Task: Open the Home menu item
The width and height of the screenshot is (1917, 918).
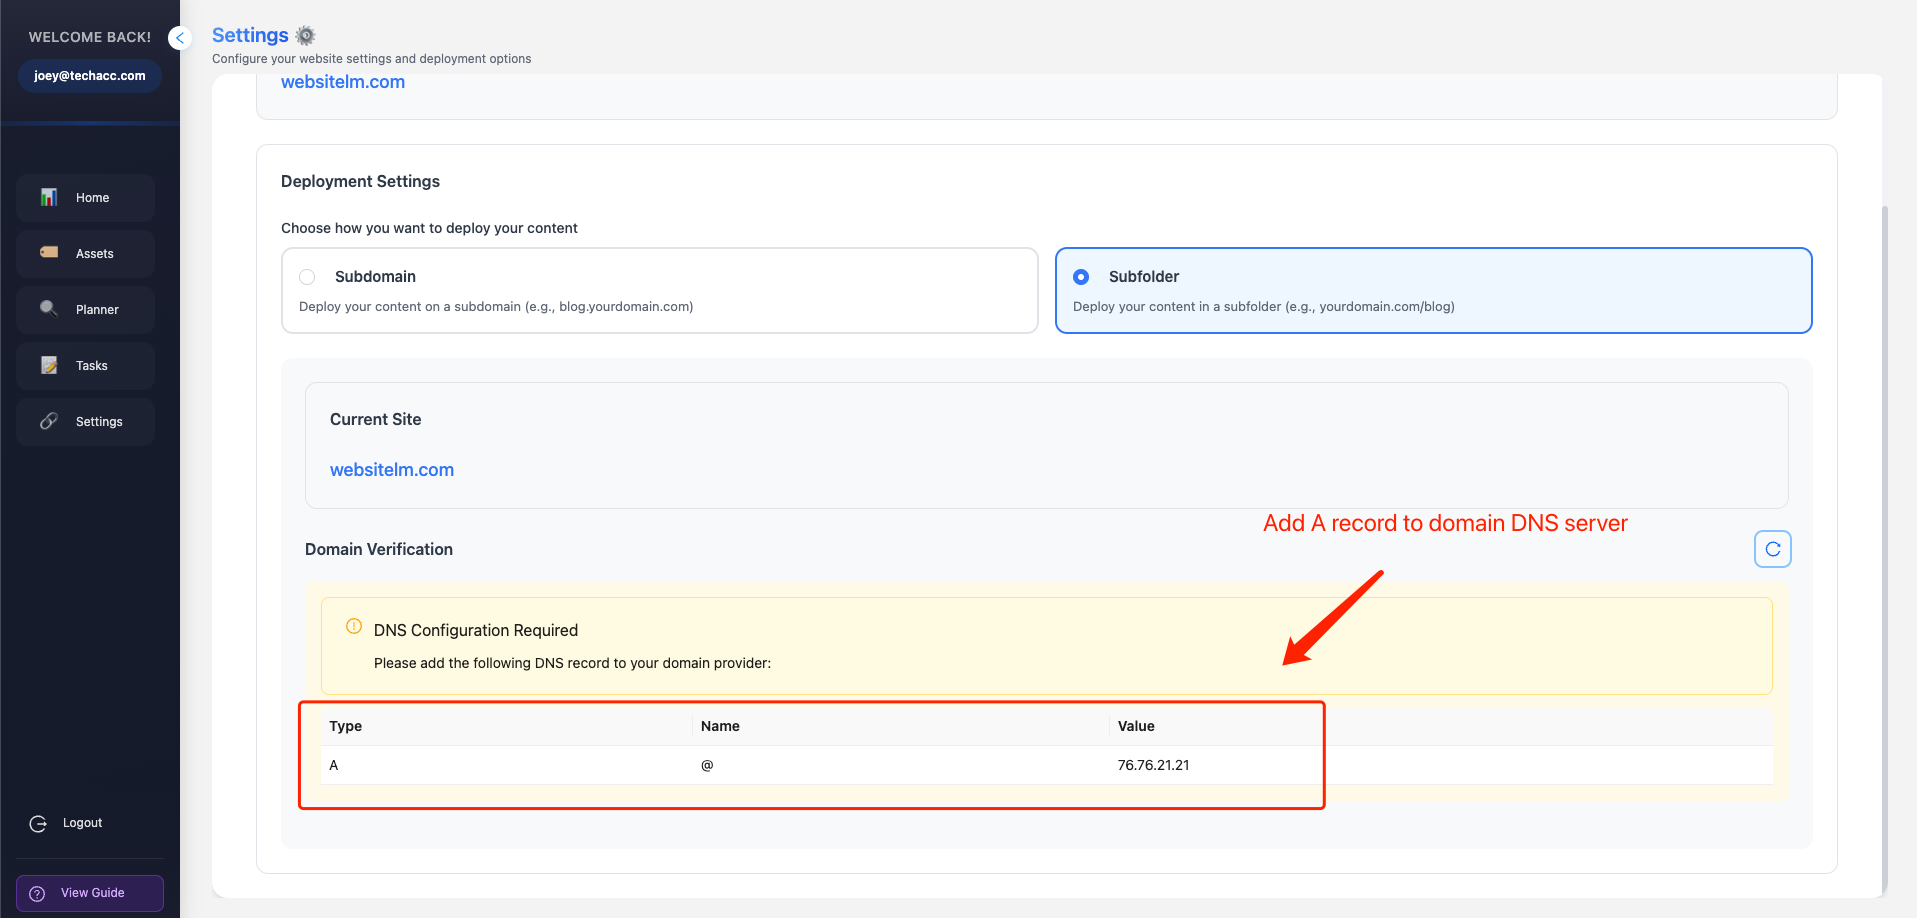Action: pos(85,198)
